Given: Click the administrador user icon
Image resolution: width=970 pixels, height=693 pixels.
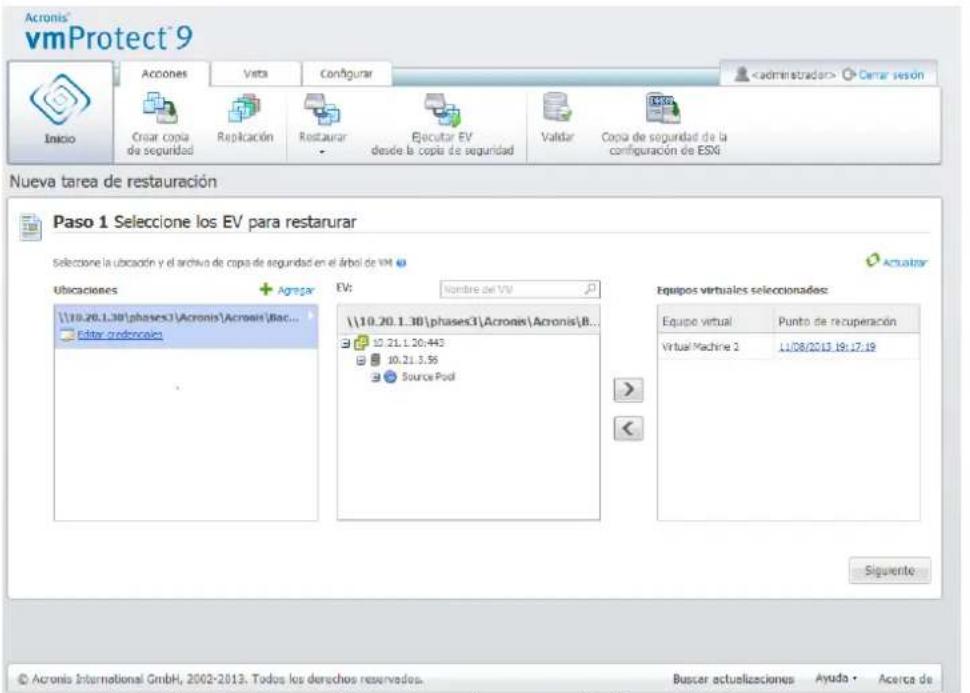Looking at the screenshot, I should (x=741, y=75).
